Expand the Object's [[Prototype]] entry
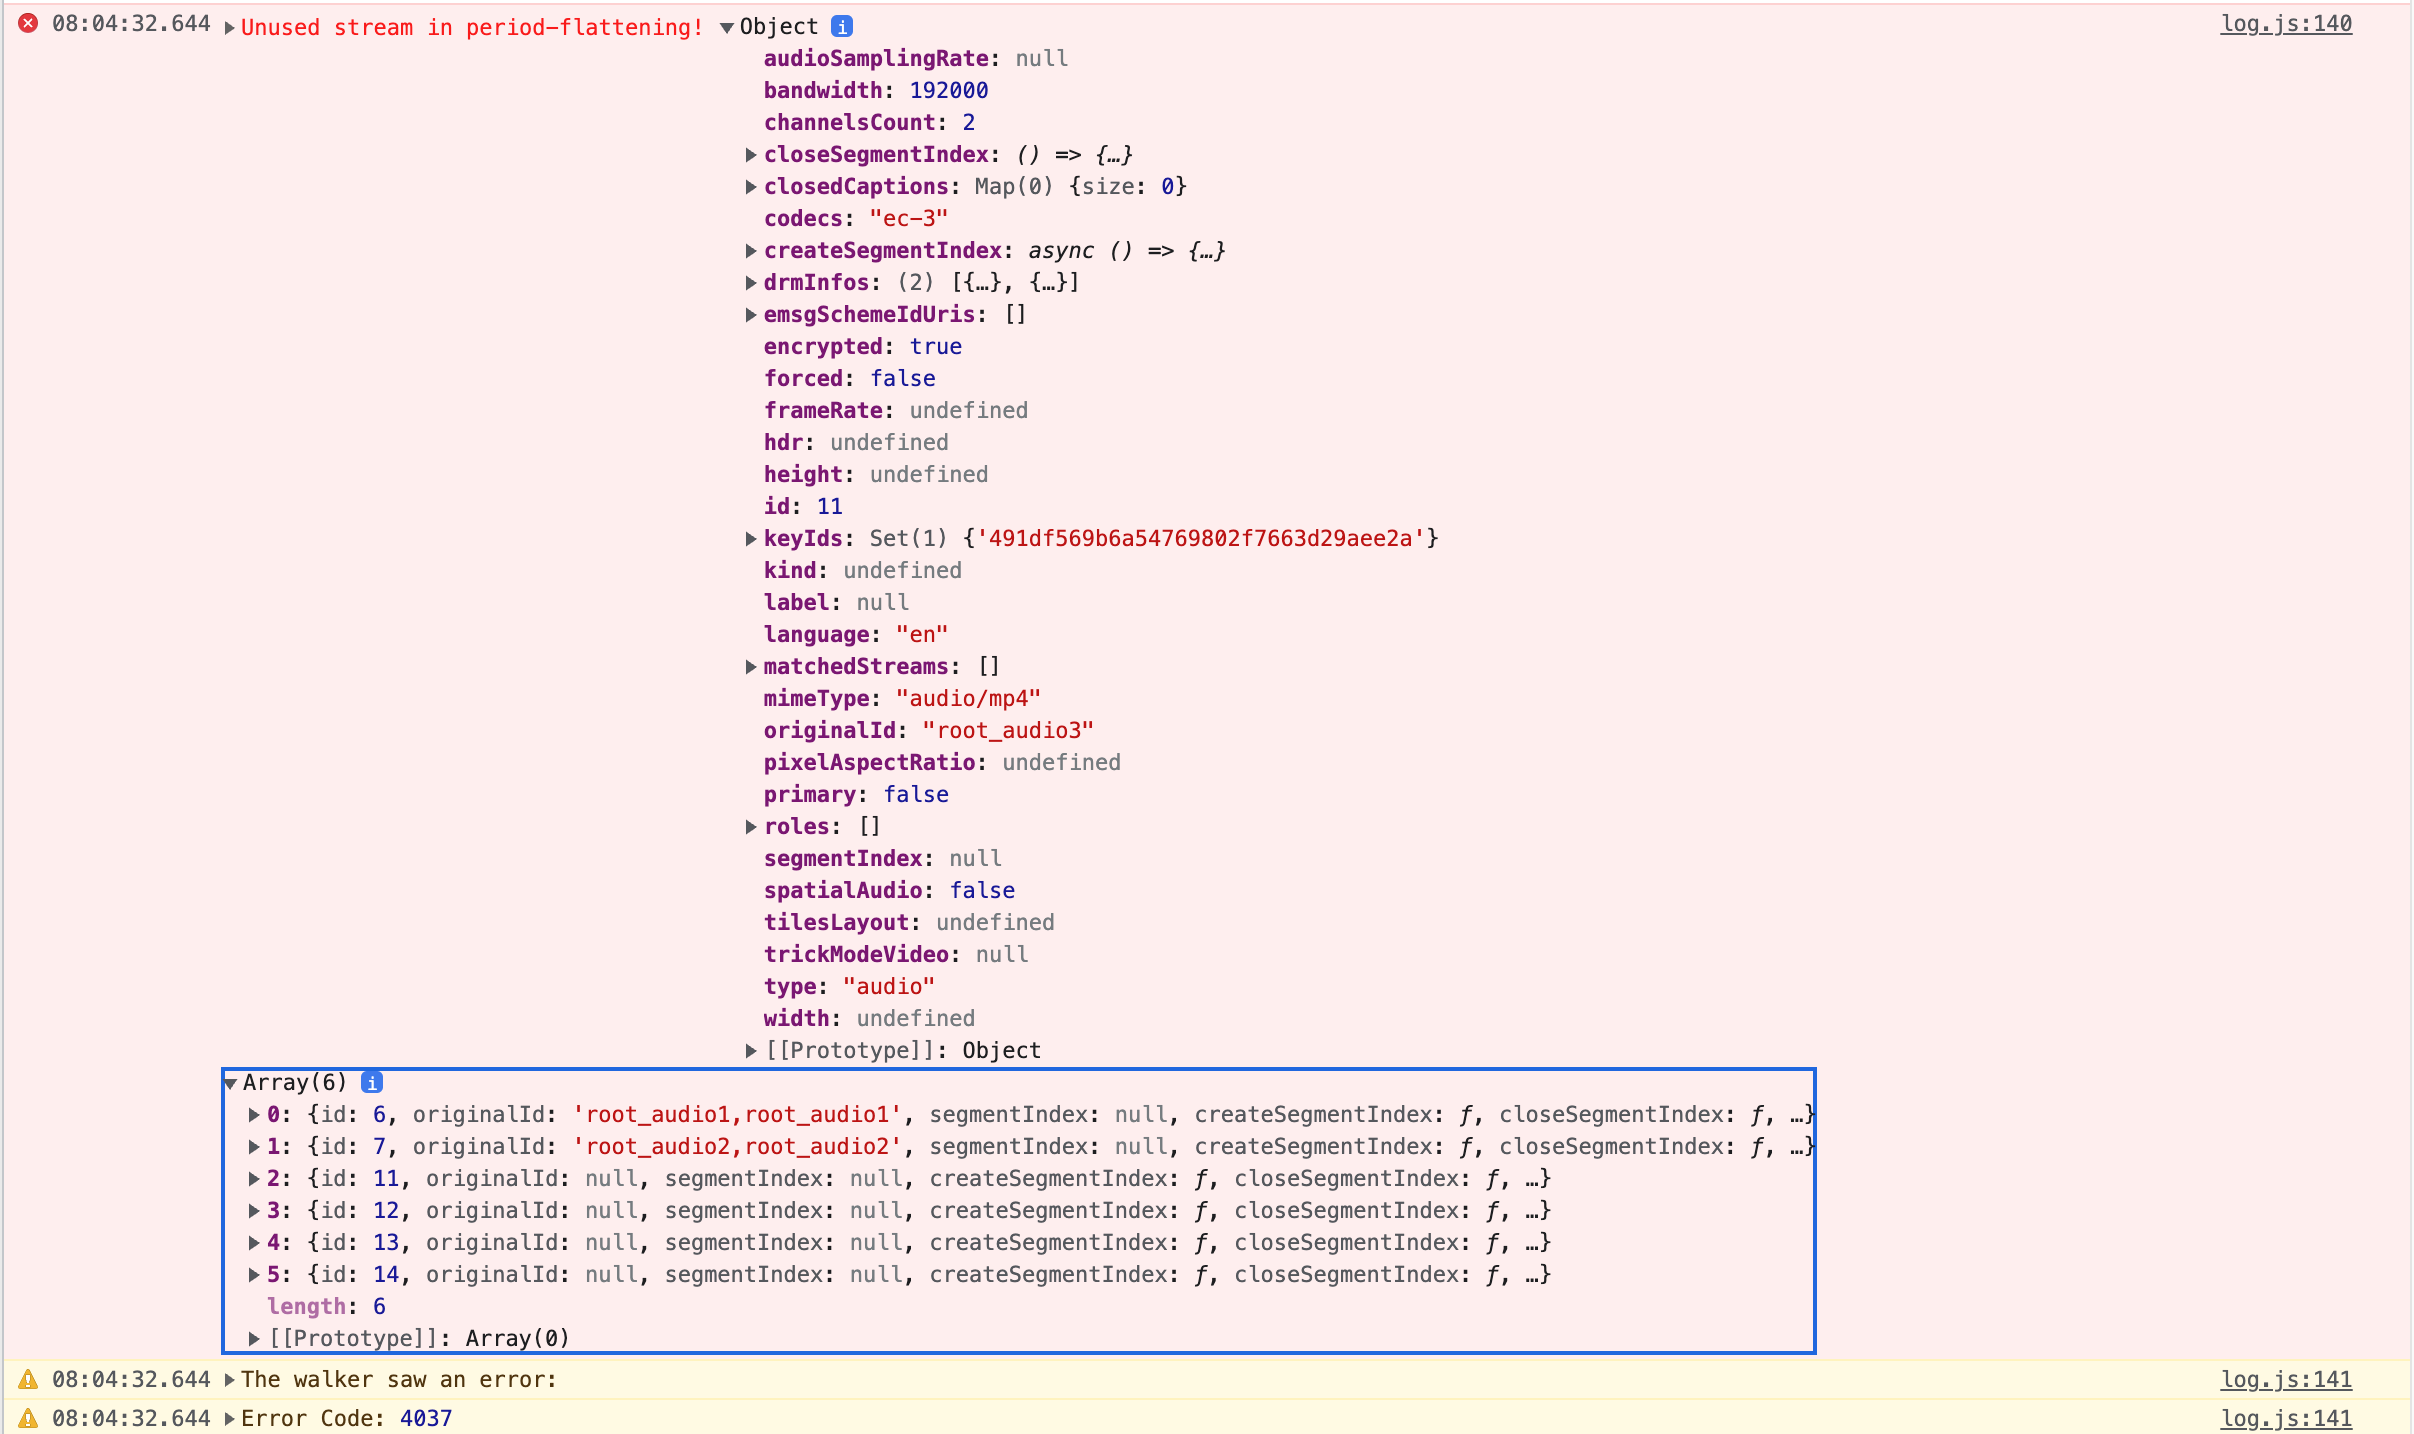The height and width of the screenshot is (1434, 2414). point(751,1051)
